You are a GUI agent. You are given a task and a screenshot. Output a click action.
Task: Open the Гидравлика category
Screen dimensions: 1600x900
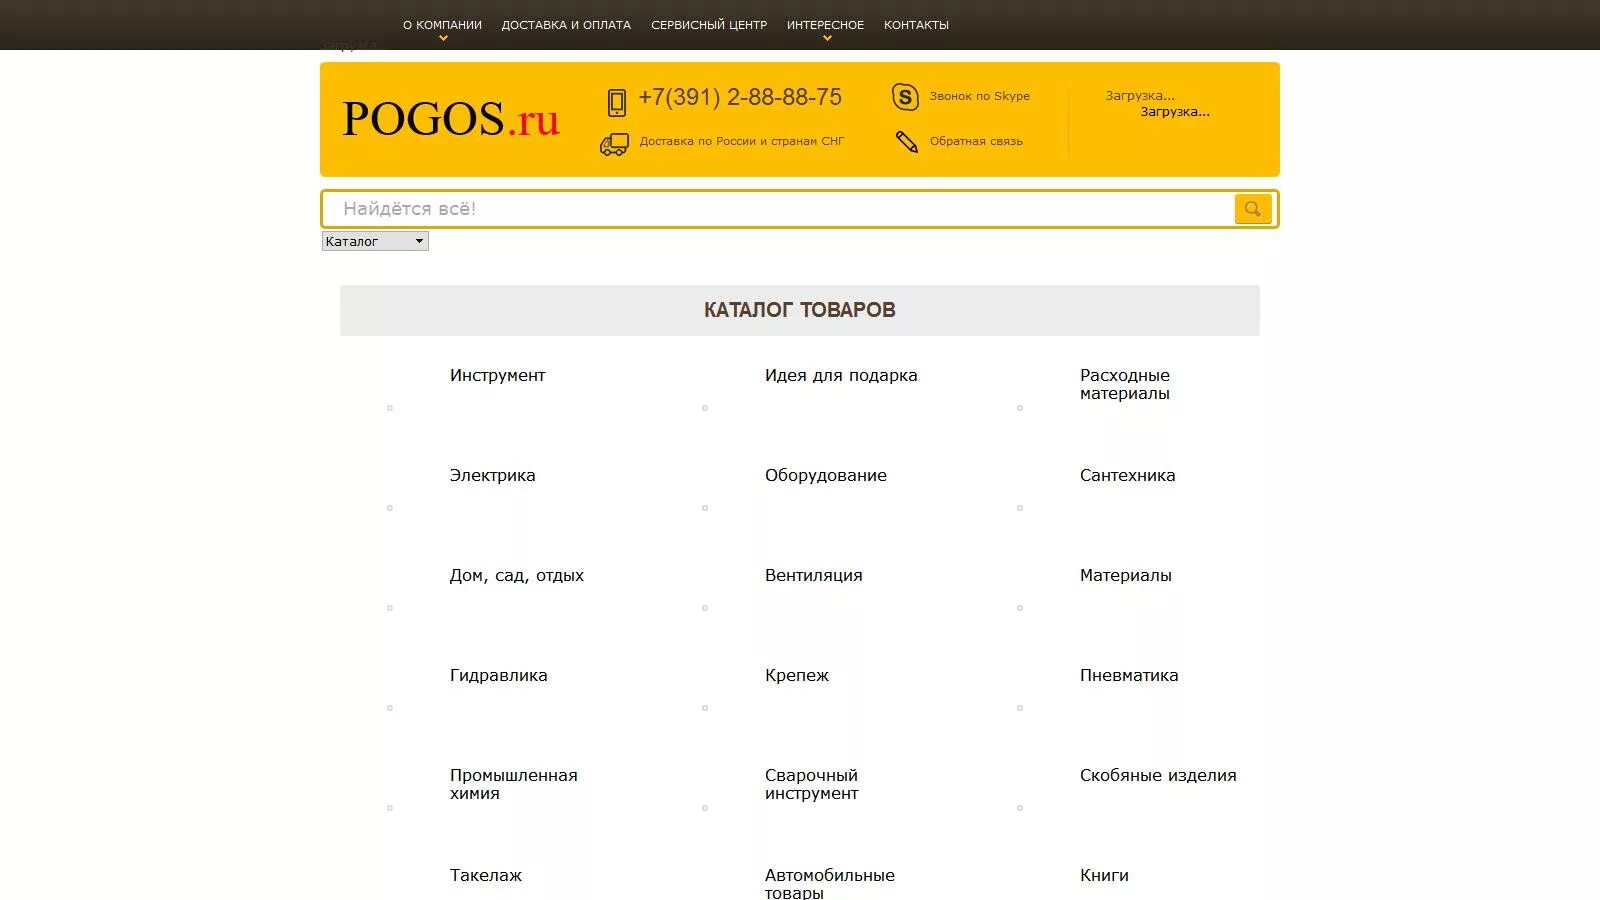pos(498,675)
